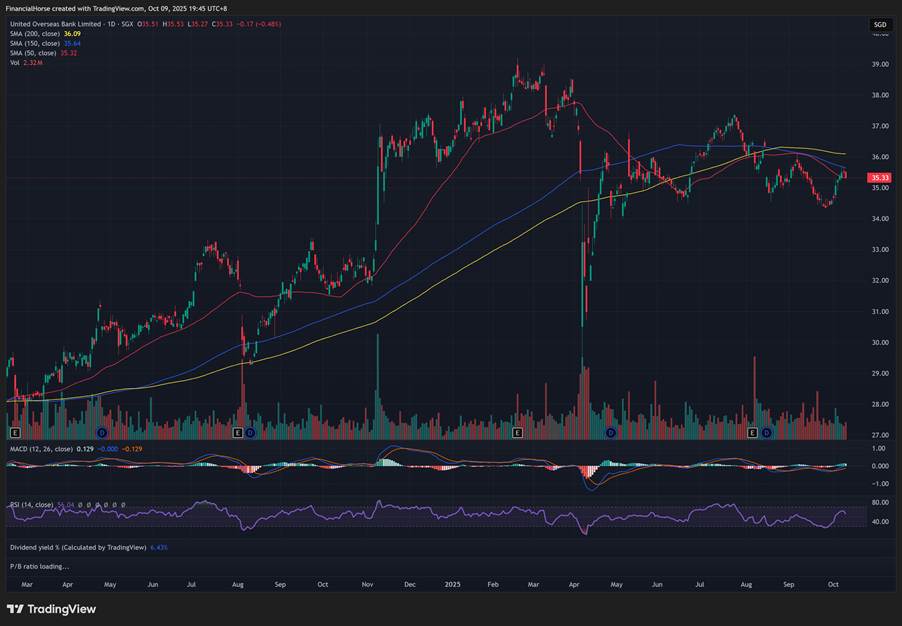Click the leftmost dividend D marker
This screenshot has height=626, width=902.
[x=102, y=433]
